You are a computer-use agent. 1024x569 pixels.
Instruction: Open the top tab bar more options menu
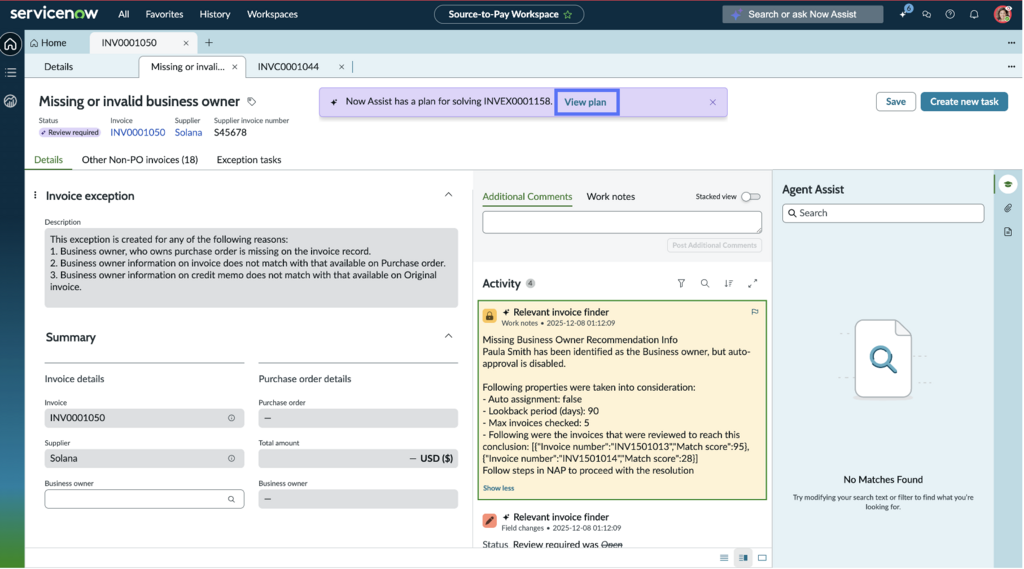pyautogui.click(x=1011, y=43)
